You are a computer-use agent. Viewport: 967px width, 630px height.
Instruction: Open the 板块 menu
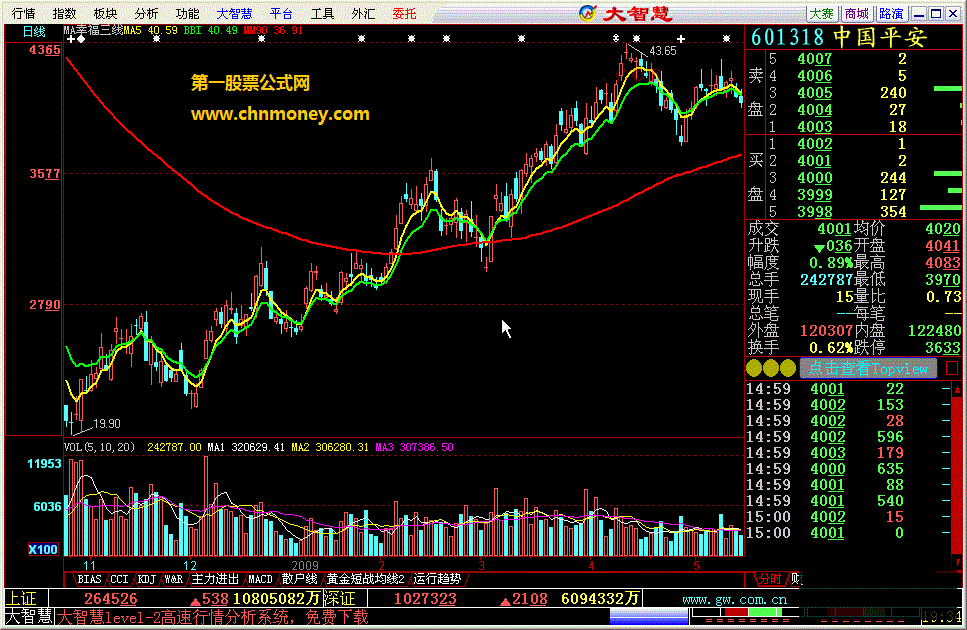(x=105, y=13)
